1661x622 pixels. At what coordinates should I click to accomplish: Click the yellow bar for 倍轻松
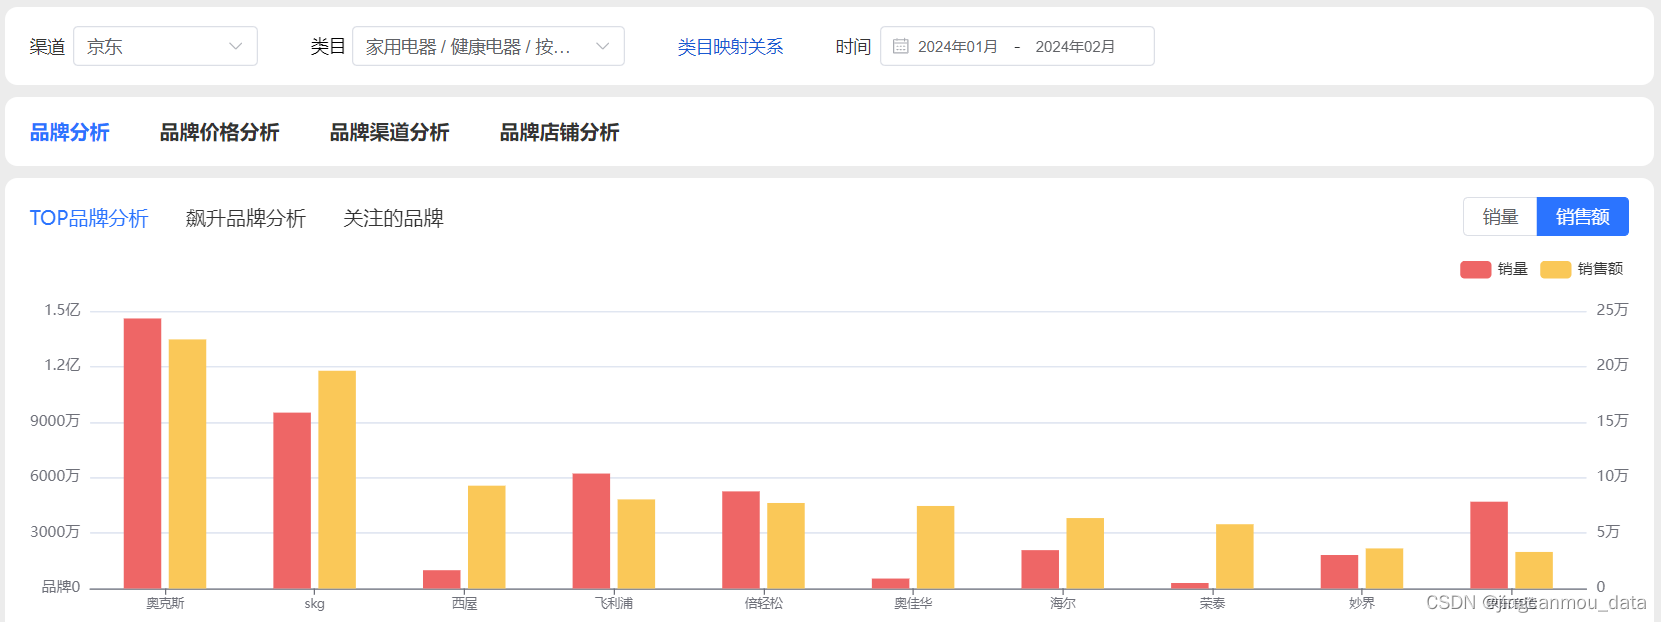point(786,546)
